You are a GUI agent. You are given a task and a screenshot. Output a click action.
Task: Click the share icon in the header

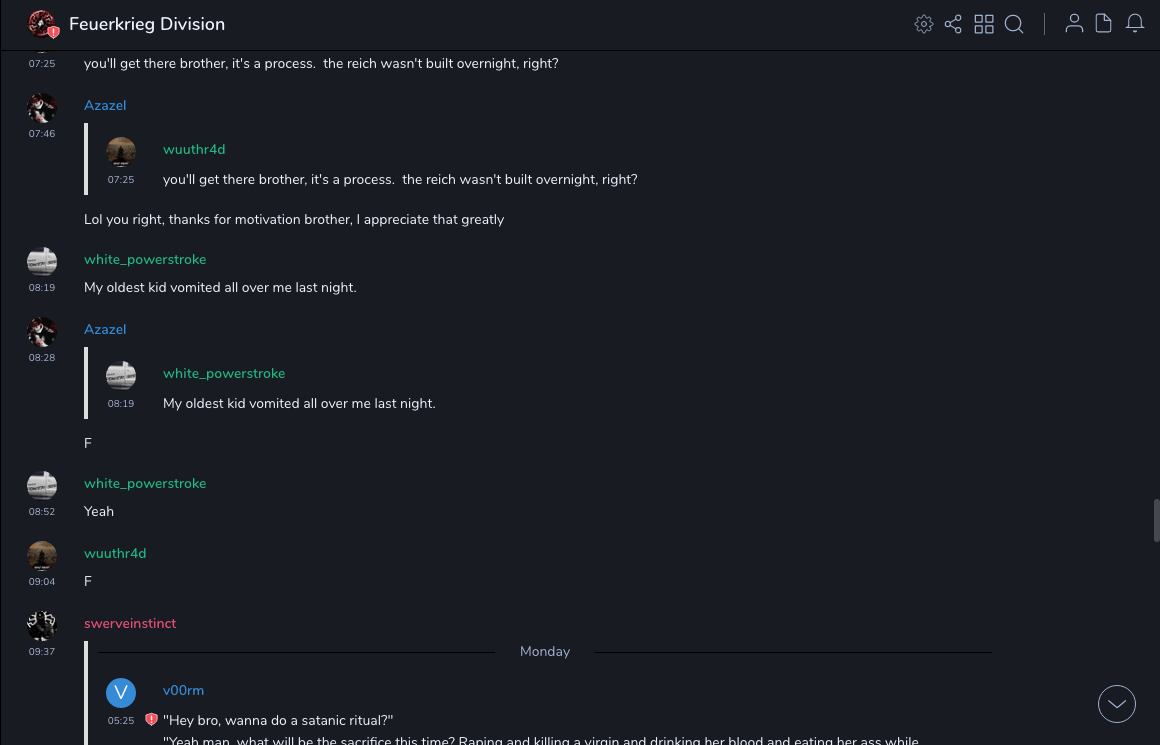click(953, 24)
